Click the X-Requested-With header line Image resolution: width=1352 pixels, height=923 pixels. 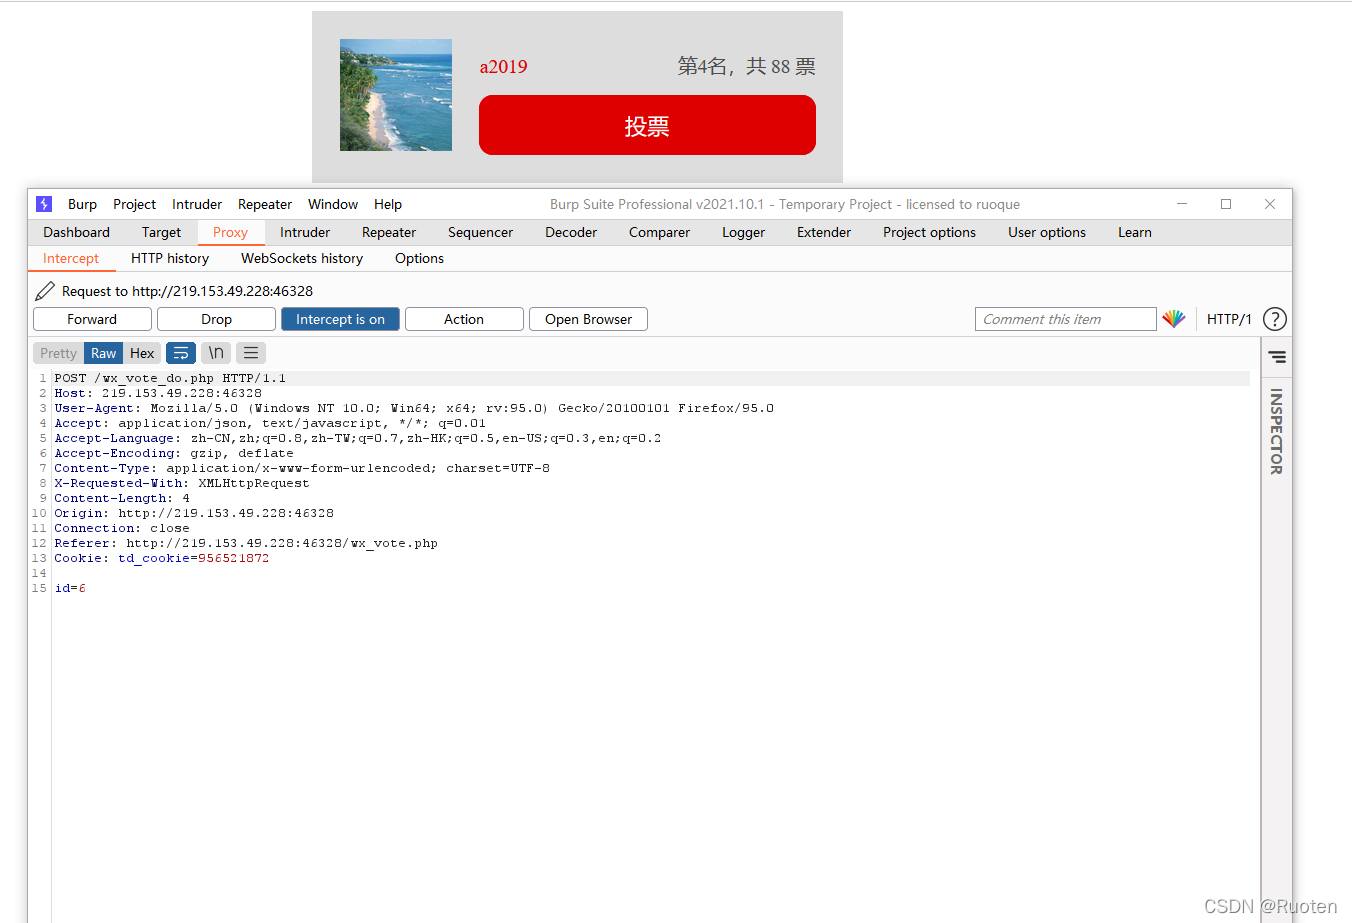[182, 483]
